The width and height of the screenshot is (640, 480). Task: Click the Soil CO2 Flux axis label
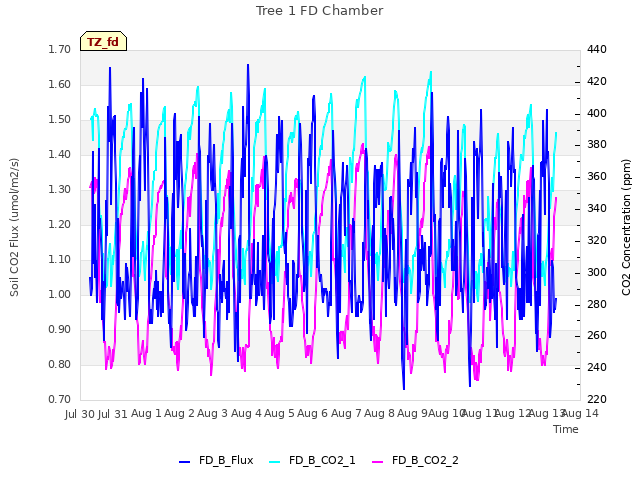(14, 227)
